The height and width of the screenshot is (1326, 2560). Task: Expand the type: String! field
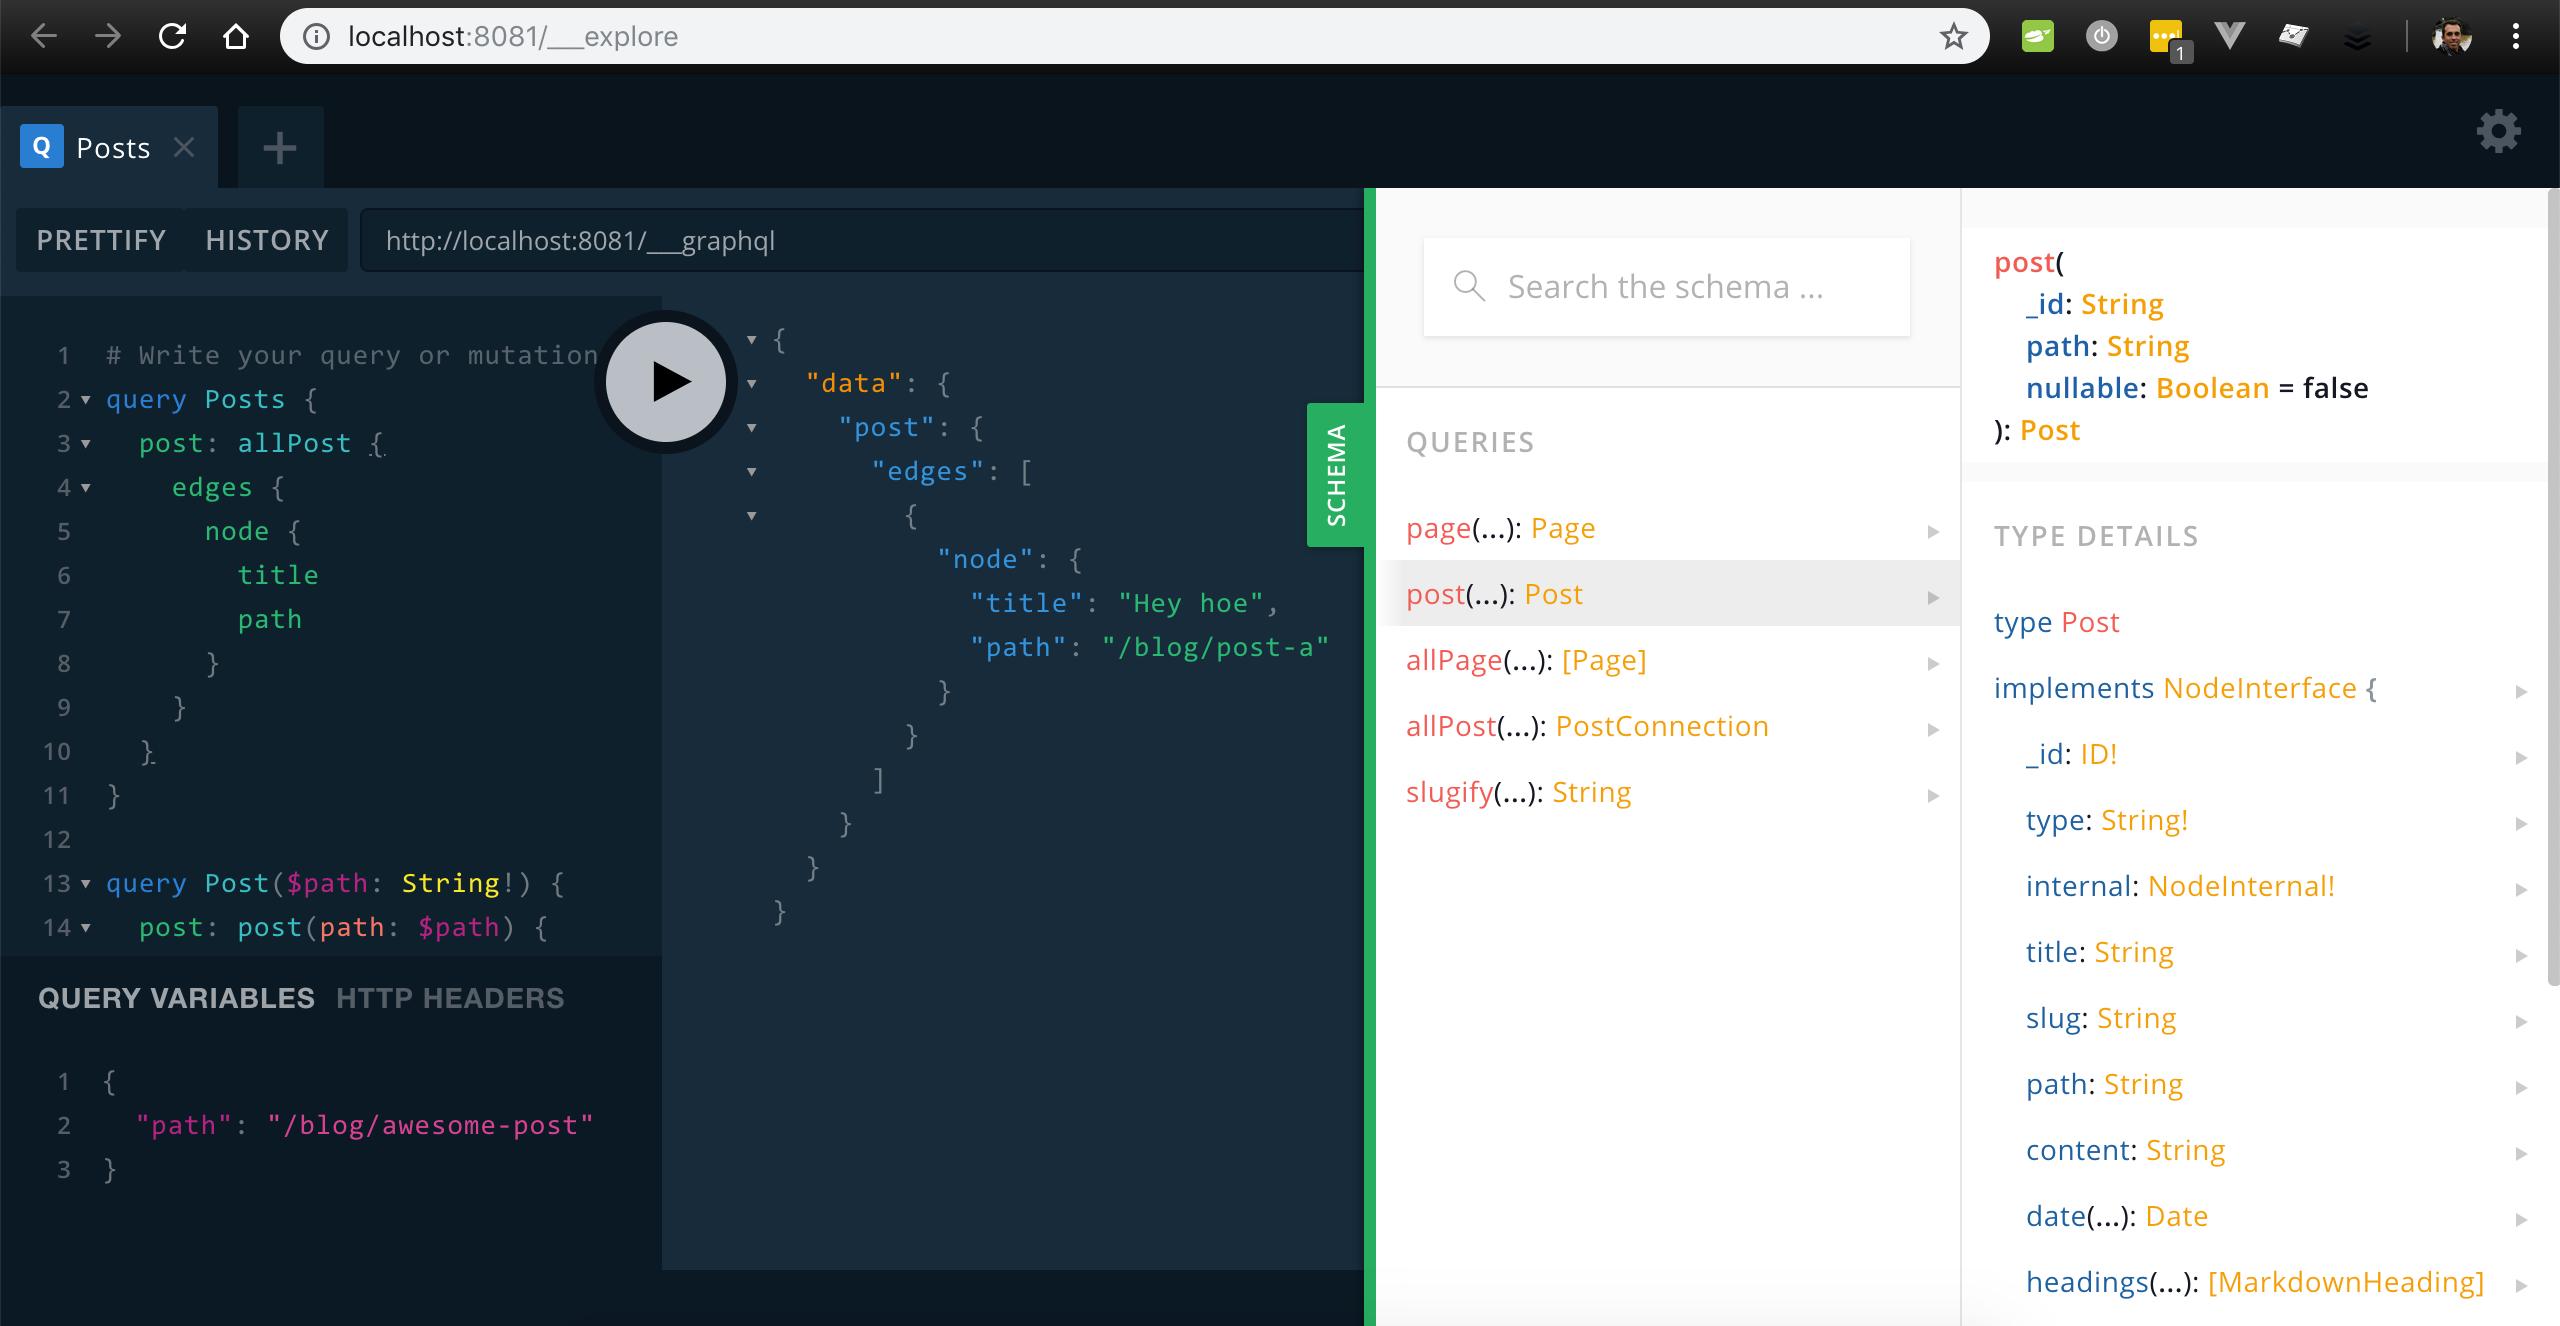tap(2521, 823)
